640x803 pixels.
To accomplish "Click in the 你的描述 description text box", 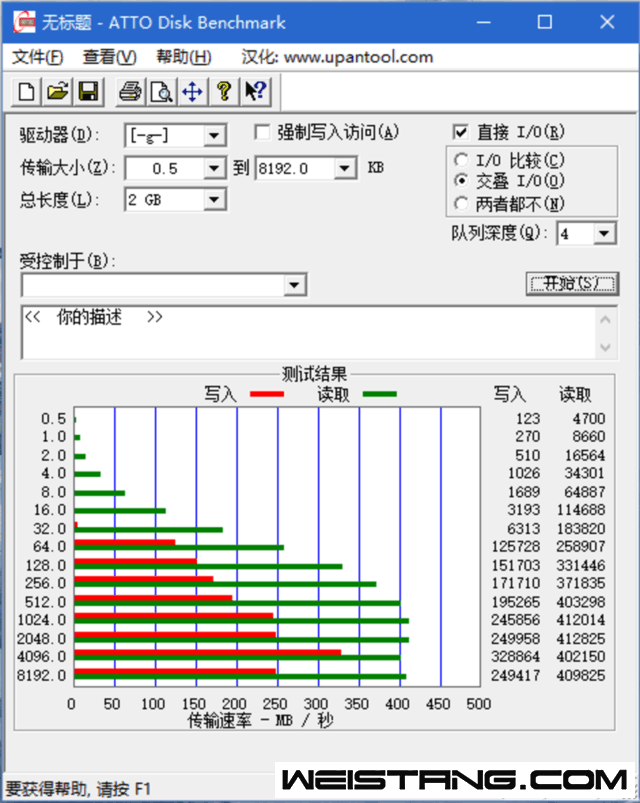I will [300, 332].
